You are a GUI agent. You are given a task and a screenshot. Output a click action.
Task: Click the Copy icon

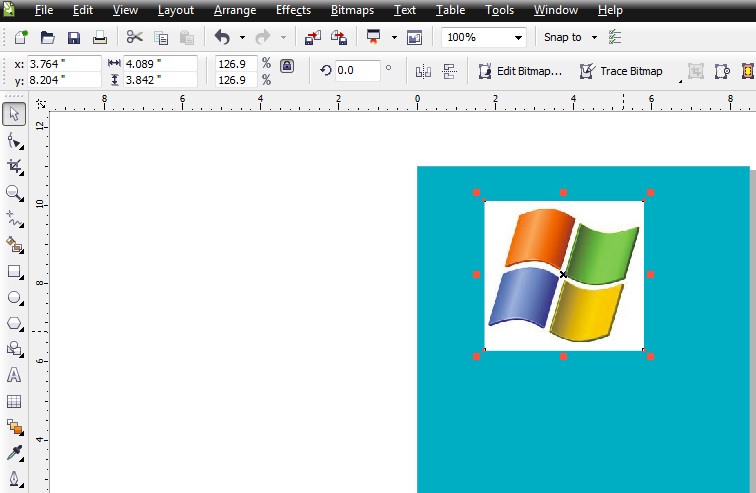pyautogui.click(x=161, y=38)
